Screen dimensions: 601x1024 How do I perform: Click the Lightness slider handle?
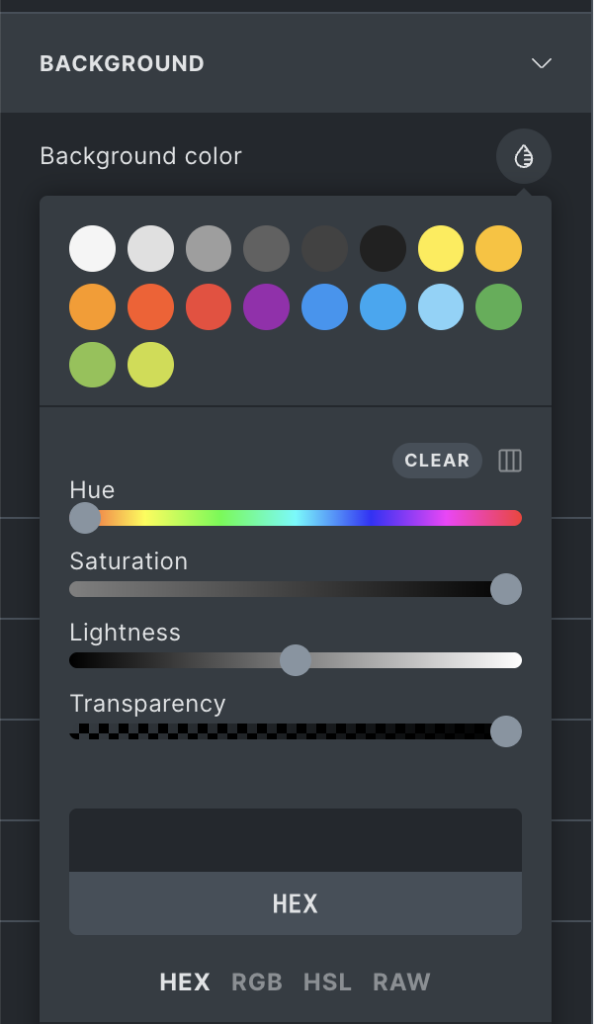295,660
